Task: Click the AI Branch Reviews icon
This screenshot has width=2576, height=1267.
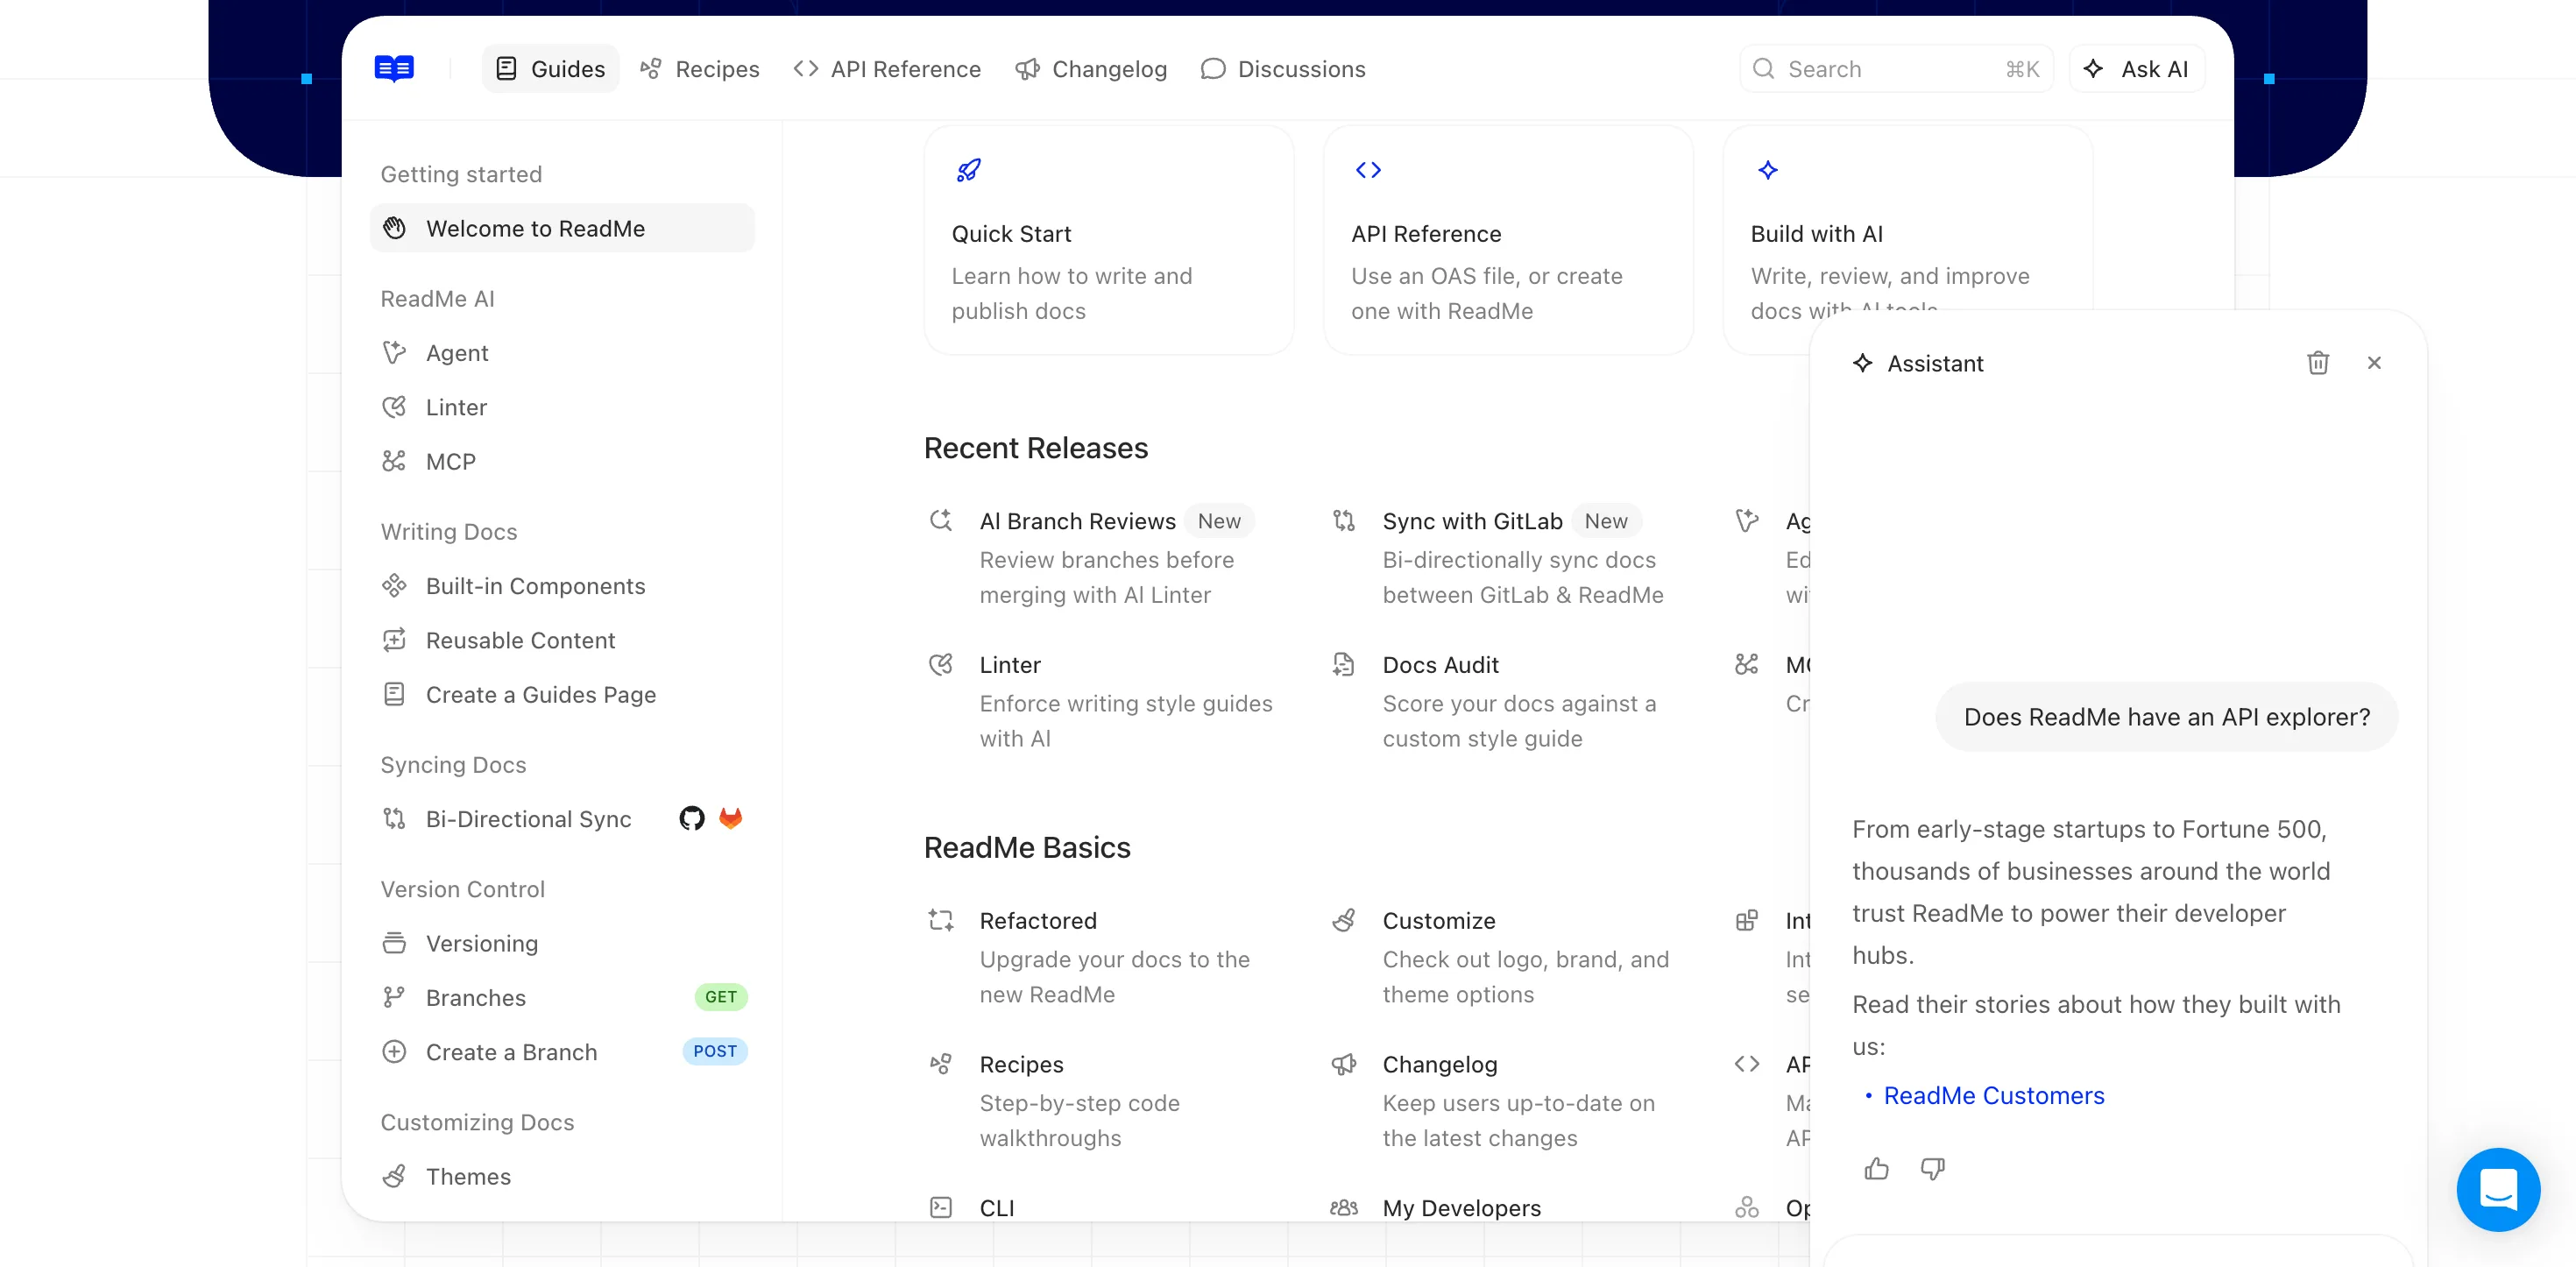Action: point(941,520)
